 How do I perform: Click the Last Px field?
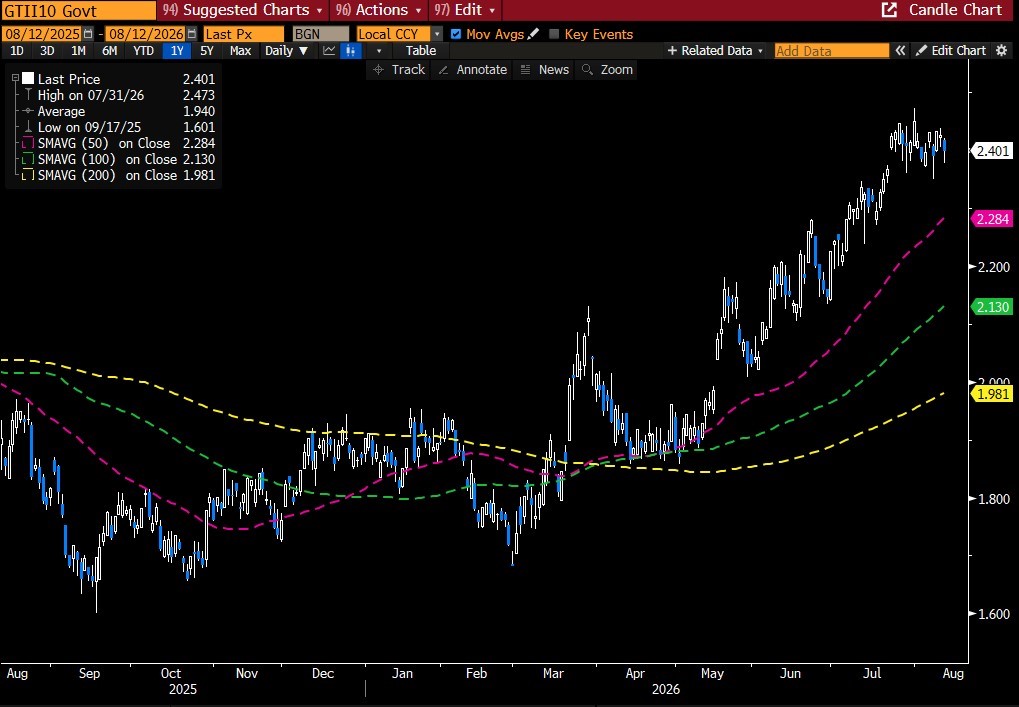click(x=243, y=34)
